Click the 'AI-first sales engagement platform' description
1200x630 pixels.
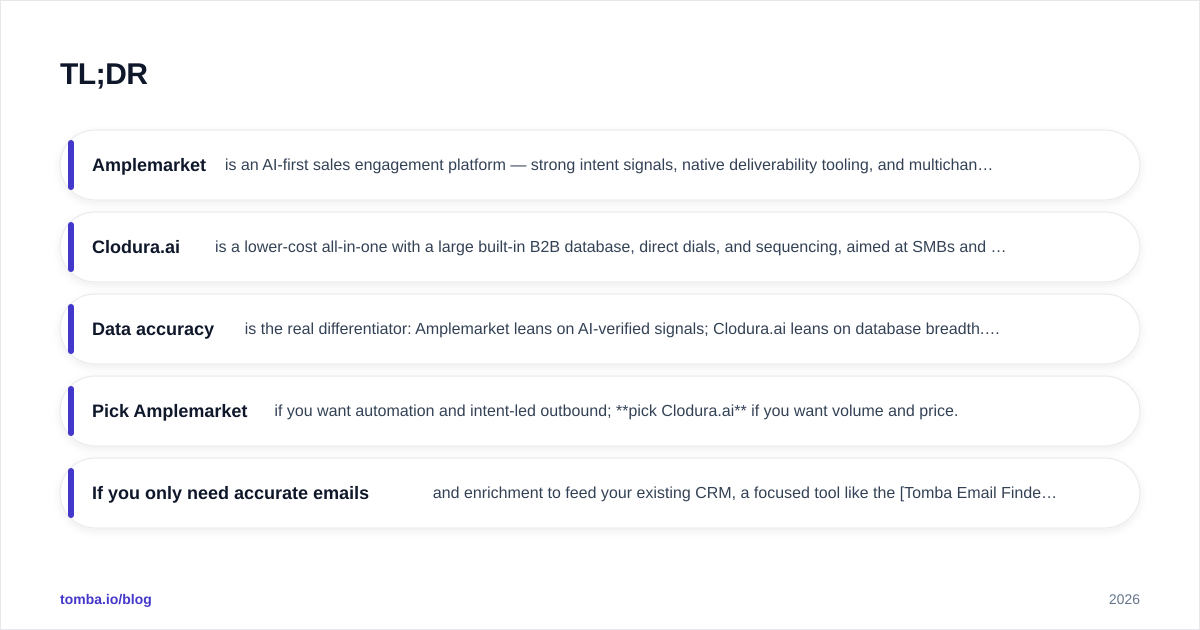pyautogui.click(x=384, y=165)
